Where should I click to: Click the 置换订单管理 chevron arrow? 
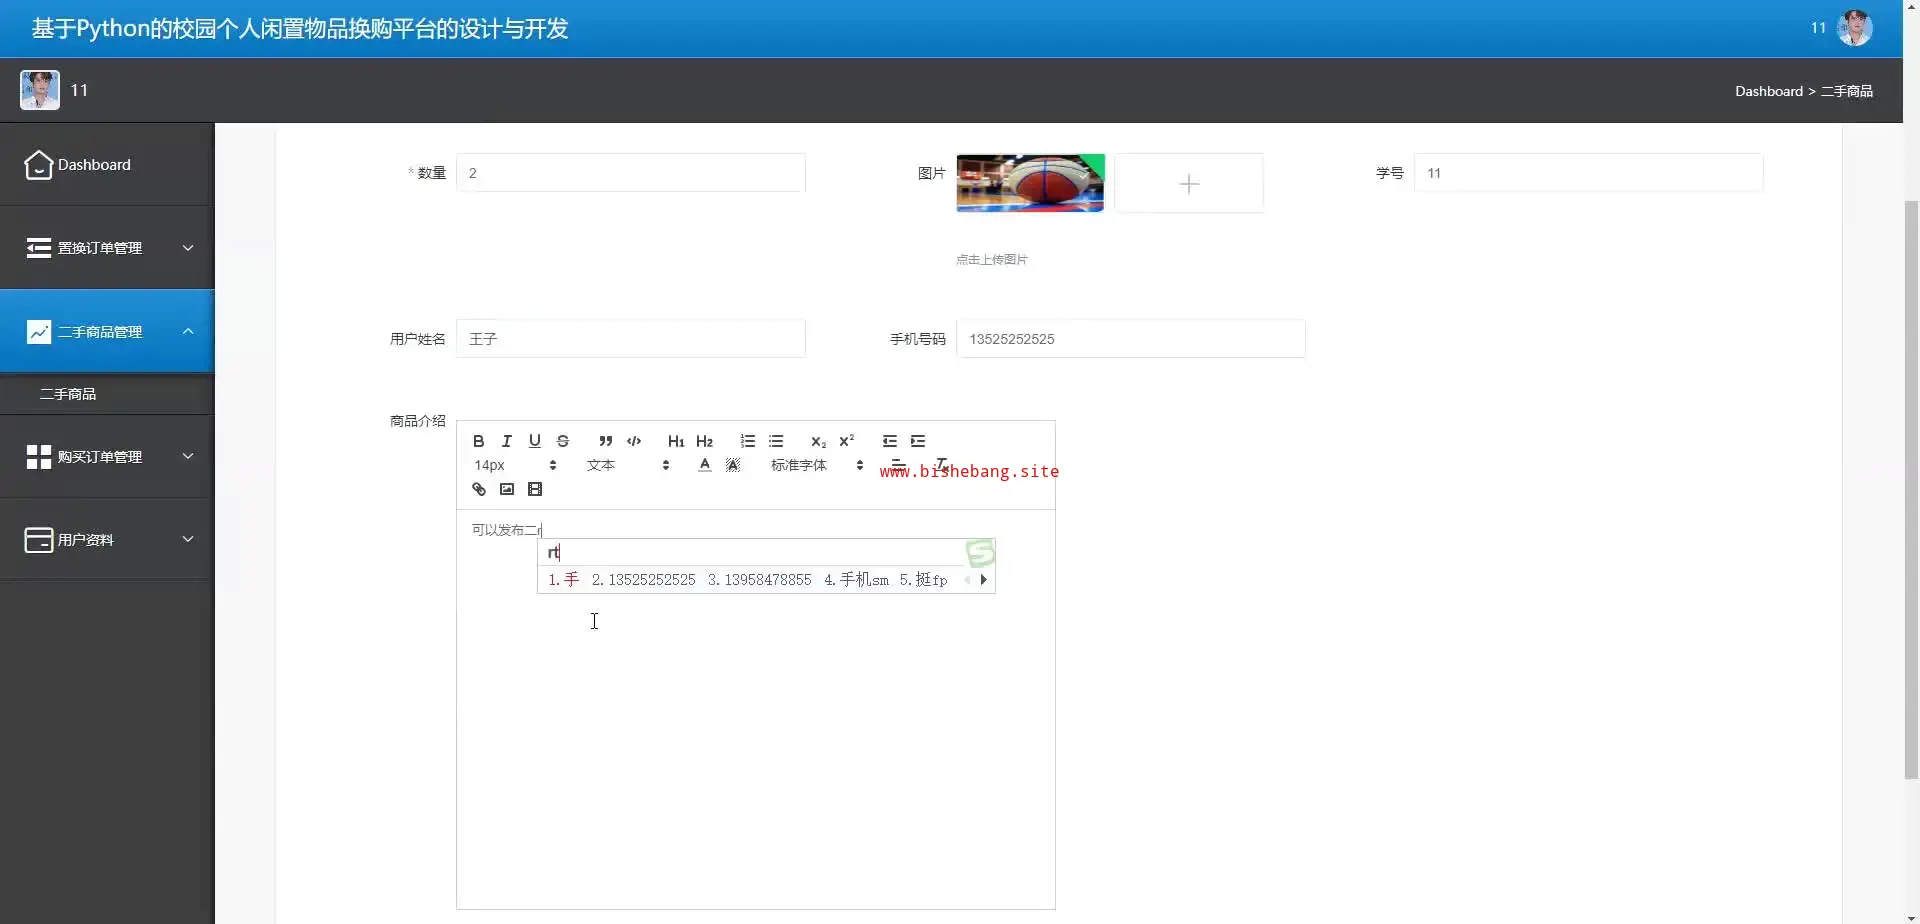click(187, 248)
